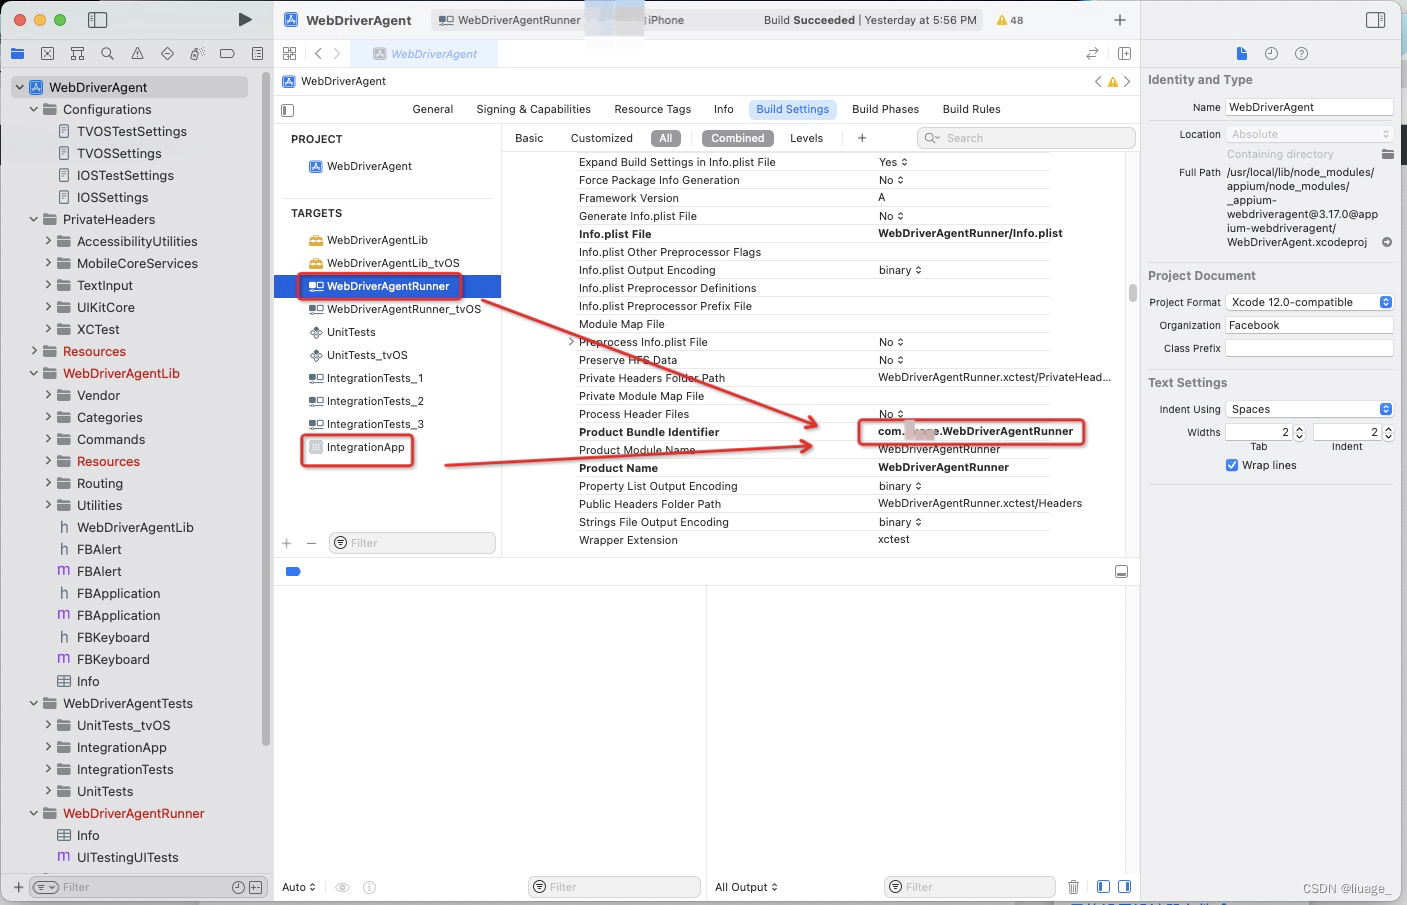This screenshot has width=1407, height=905.
Task: Add build setting with plus button
Action: 862,138
